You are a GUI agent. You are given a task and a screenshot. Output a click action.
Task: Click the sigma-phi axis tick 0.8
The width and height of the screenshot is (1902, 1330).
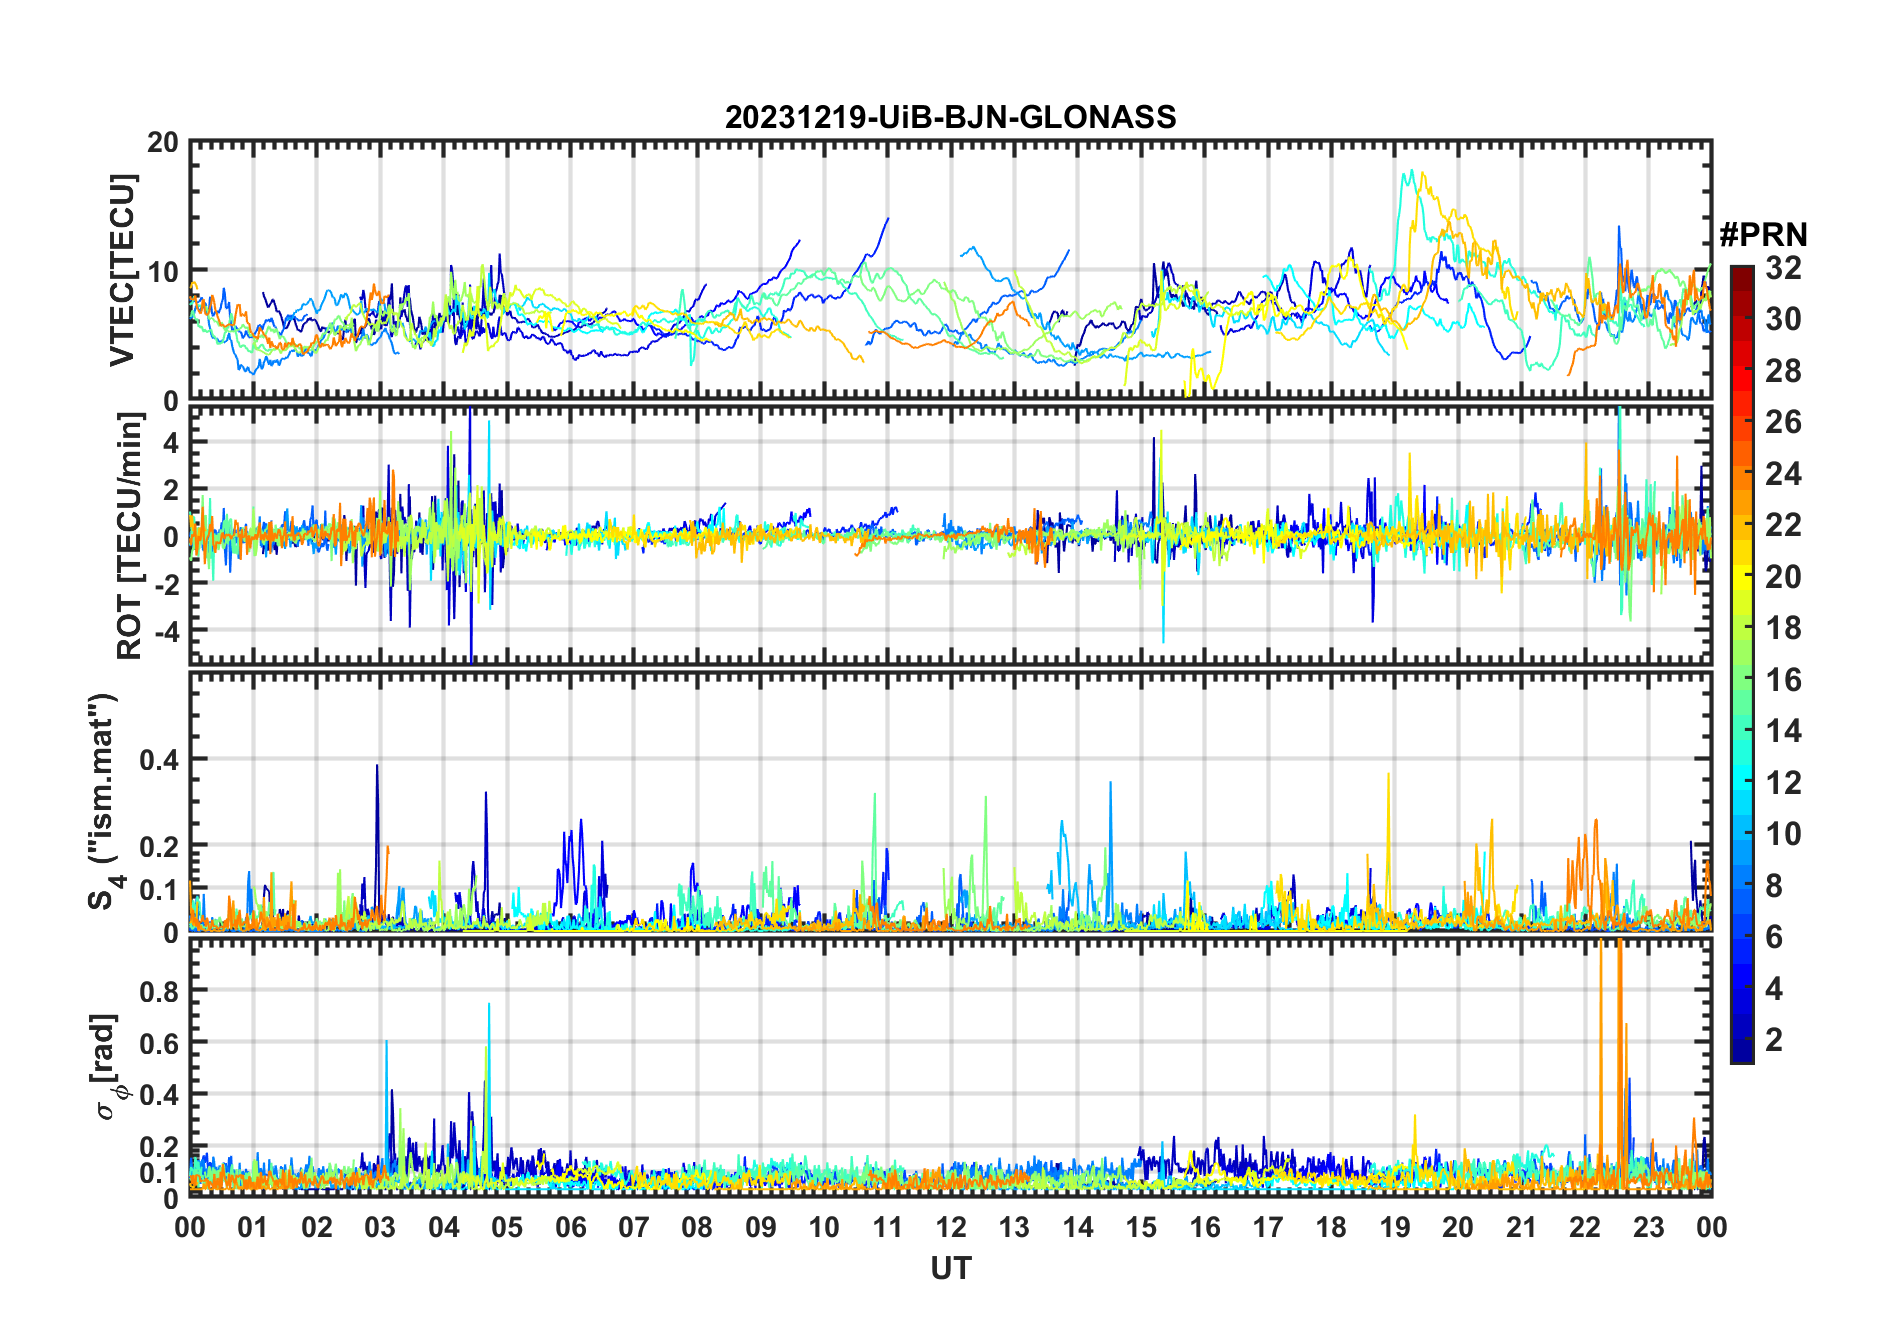point(159,991)
